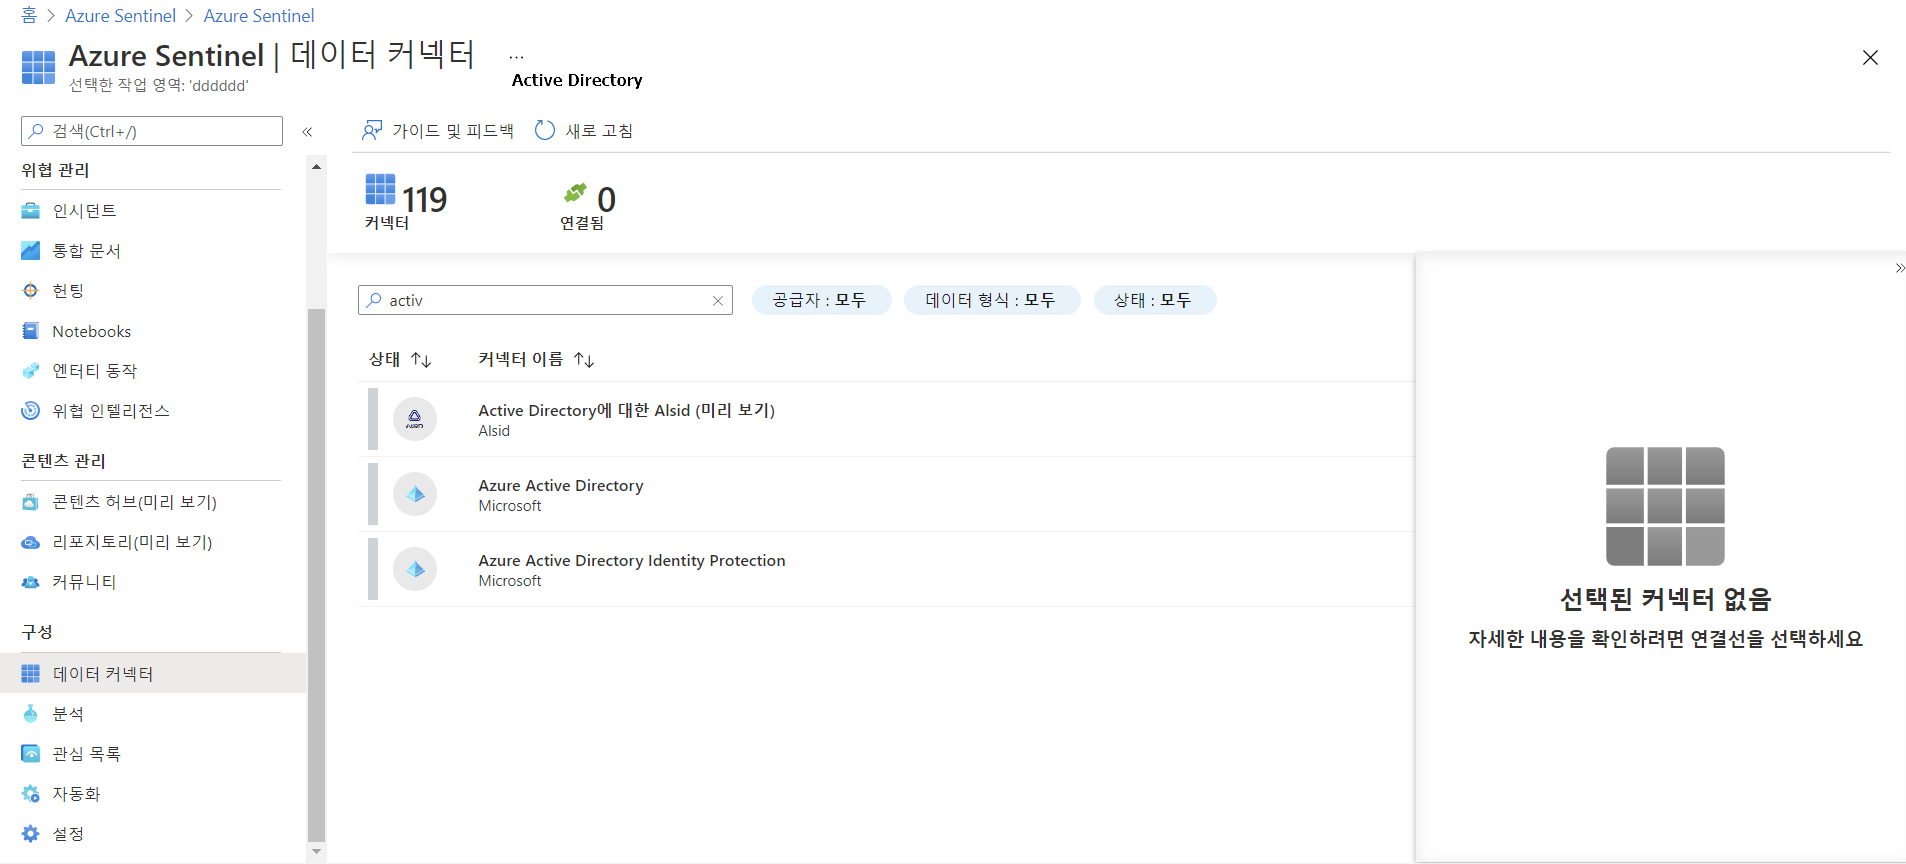Open 자동화 menu item
Screen dimensions: 1906x864
[76, 794]
